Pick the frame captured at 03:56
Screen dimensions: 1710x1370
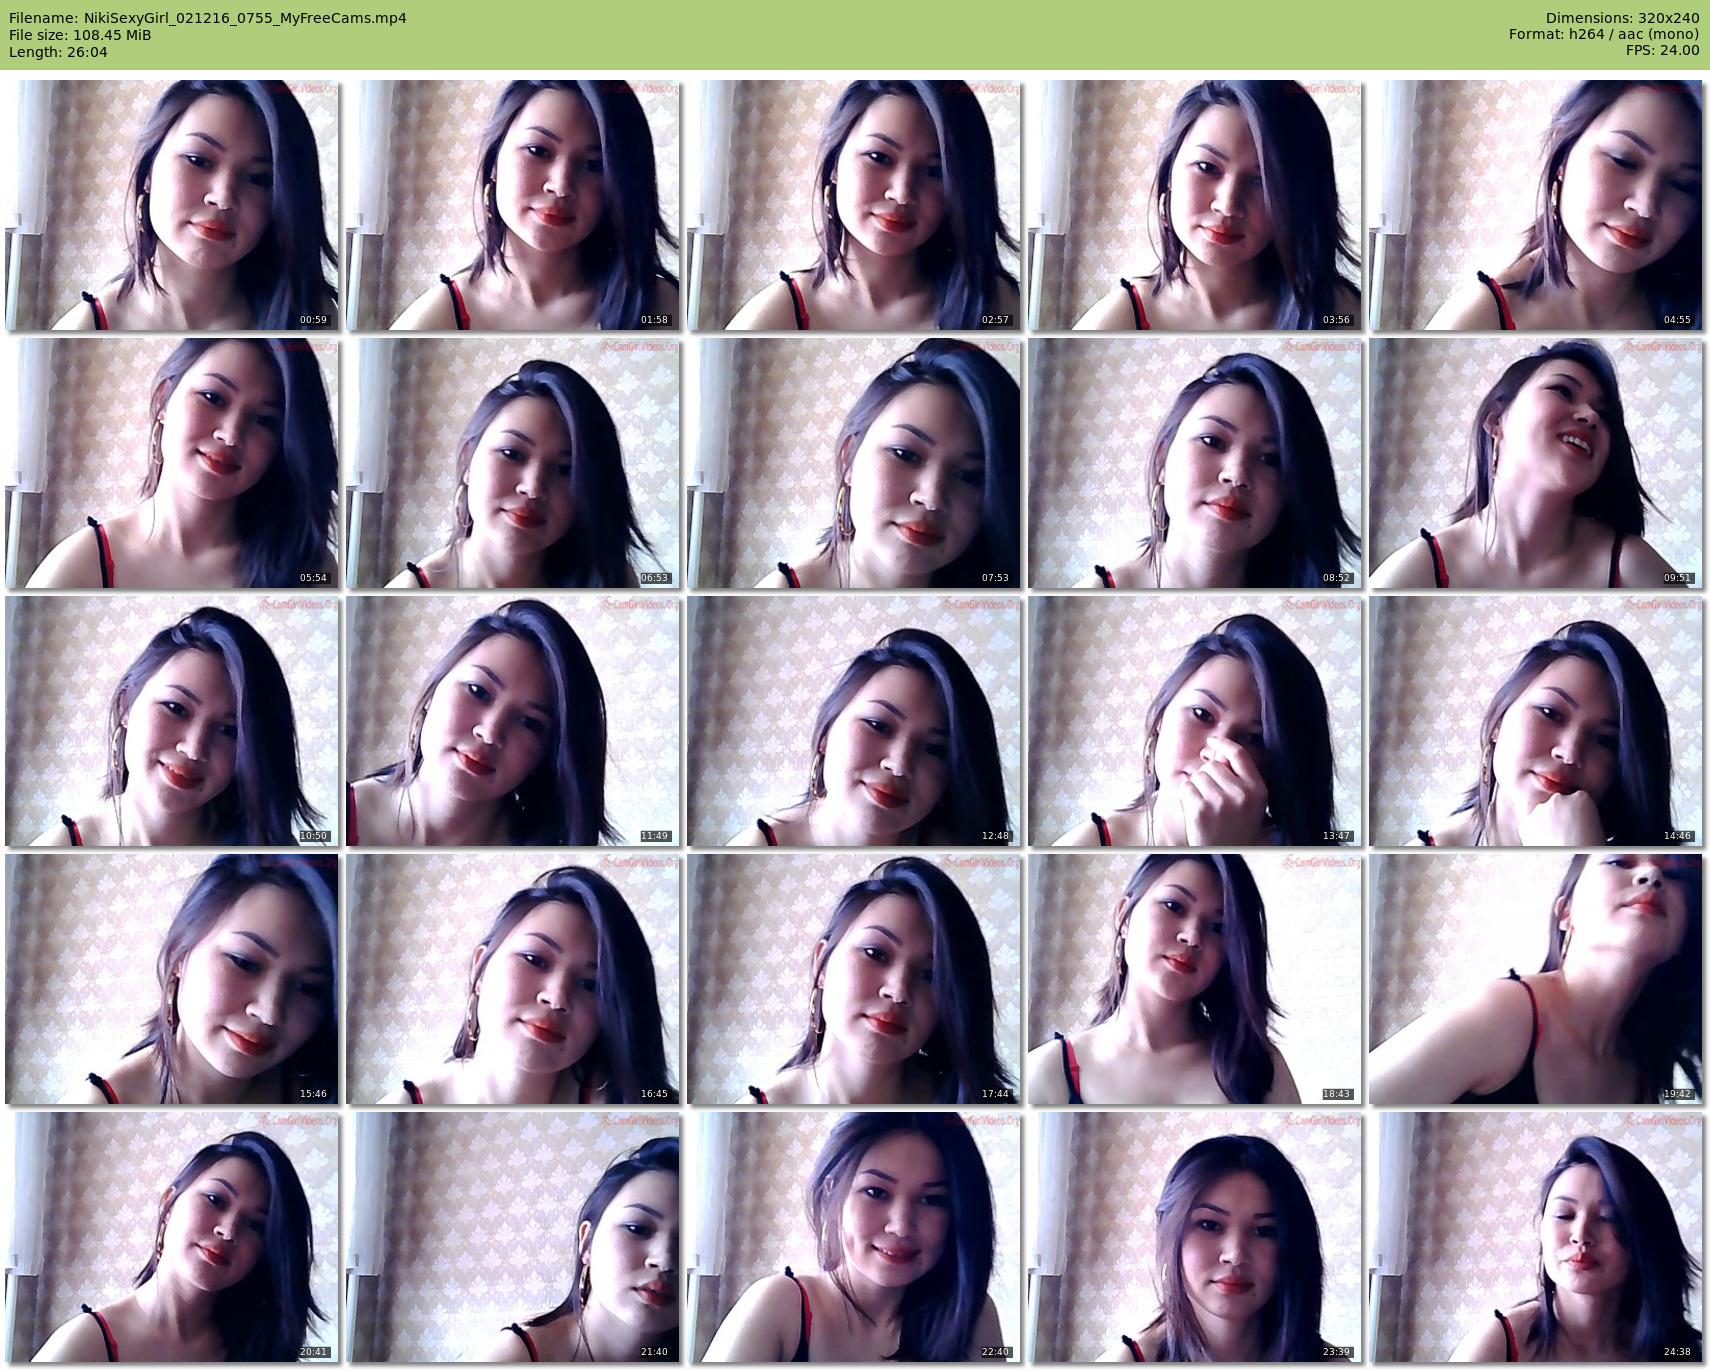point(1195,205)
